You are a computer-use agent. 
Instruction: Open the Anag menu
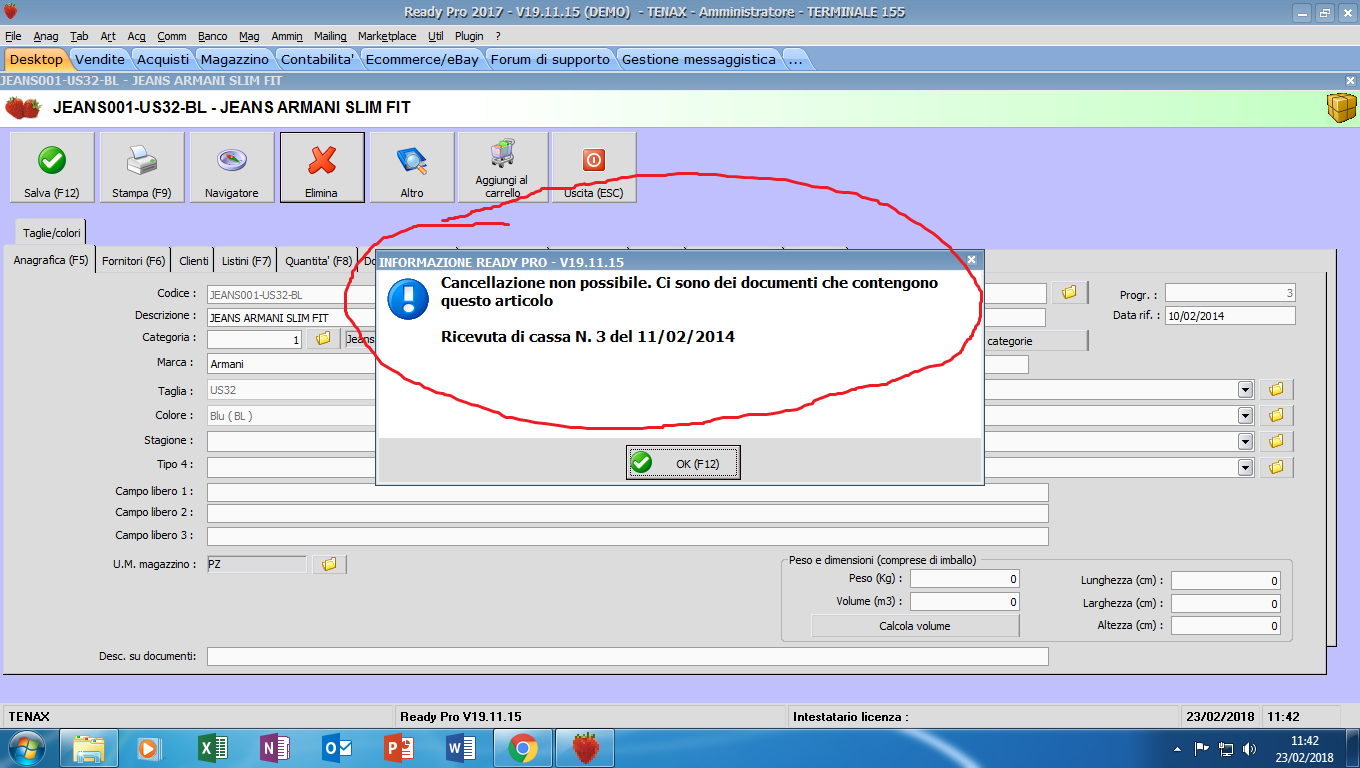pos(46,36)
